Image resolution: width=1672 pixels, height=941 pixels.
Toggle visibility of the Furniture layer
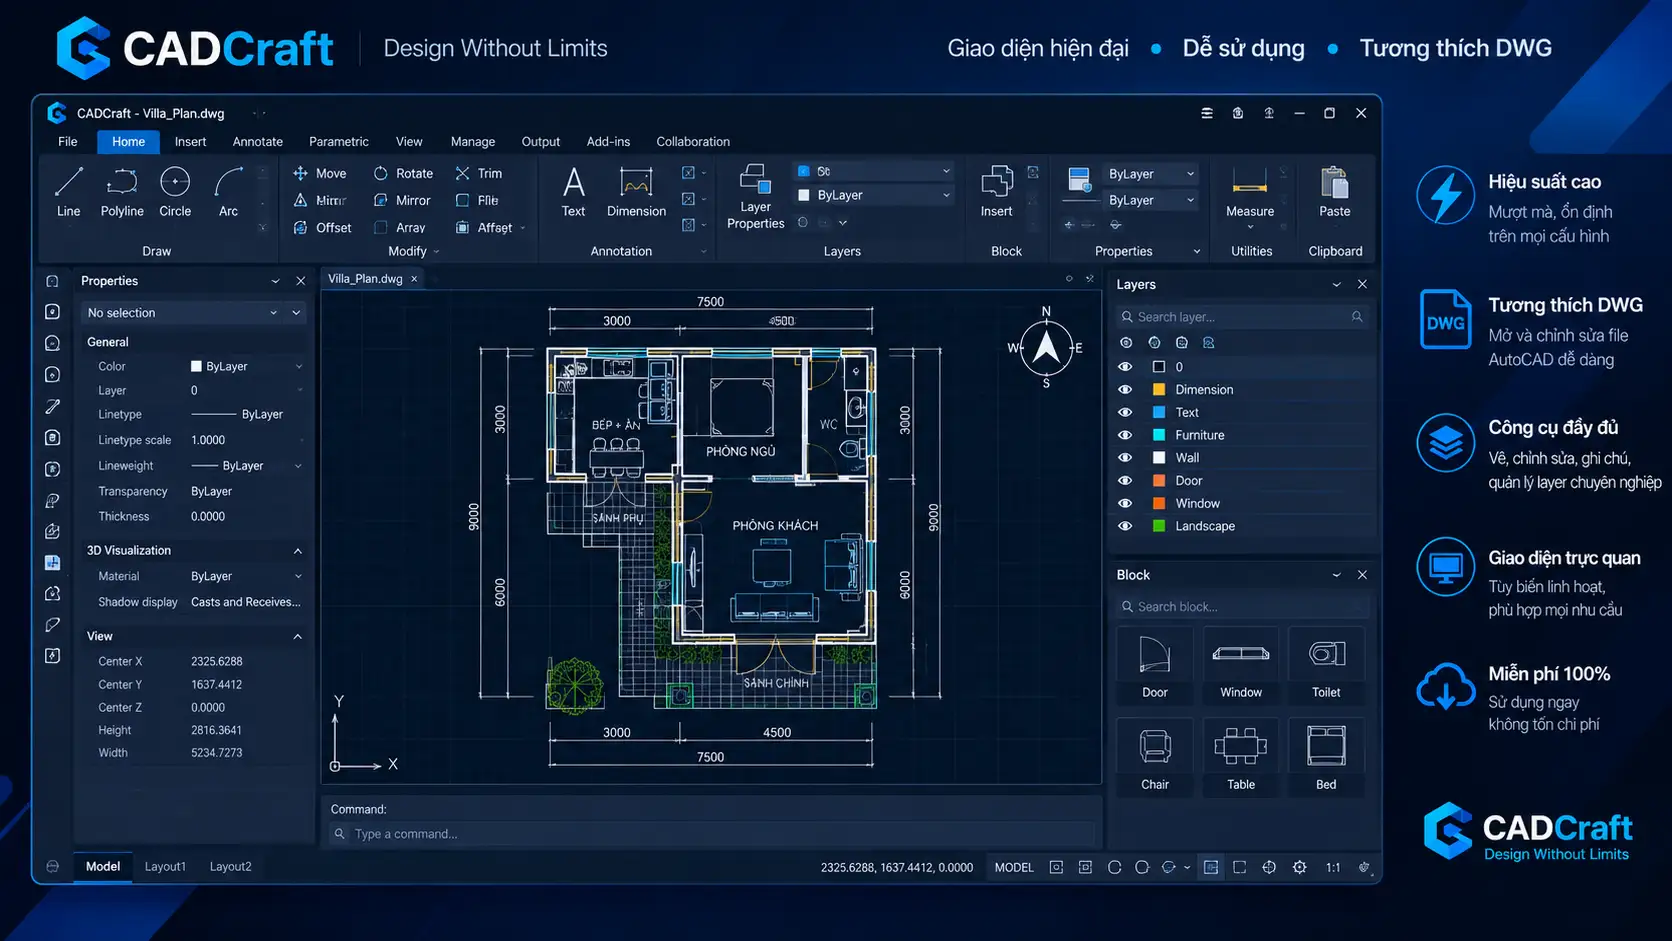1125,435
